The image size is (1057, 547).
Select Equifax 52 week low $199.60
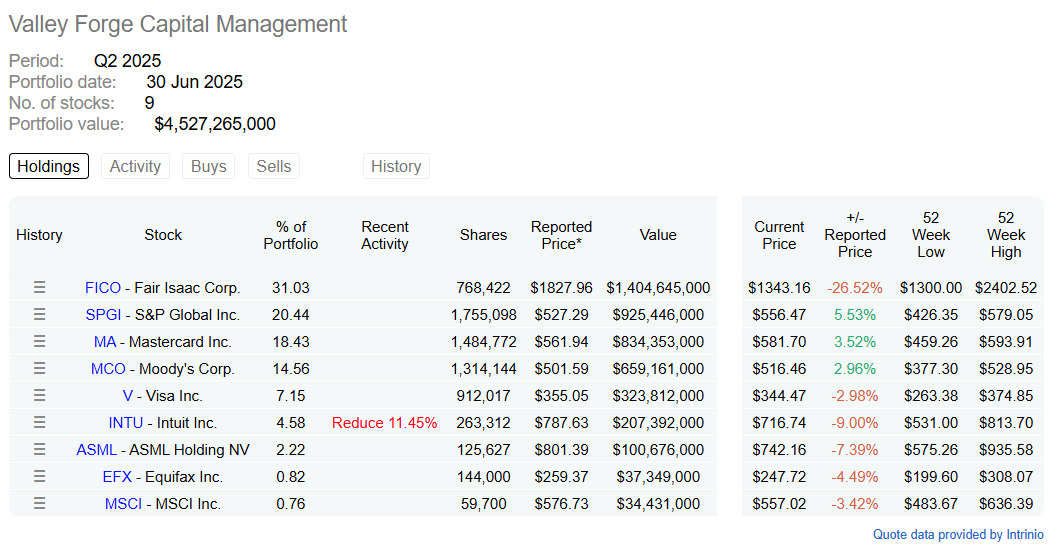(x=931, y=477)
